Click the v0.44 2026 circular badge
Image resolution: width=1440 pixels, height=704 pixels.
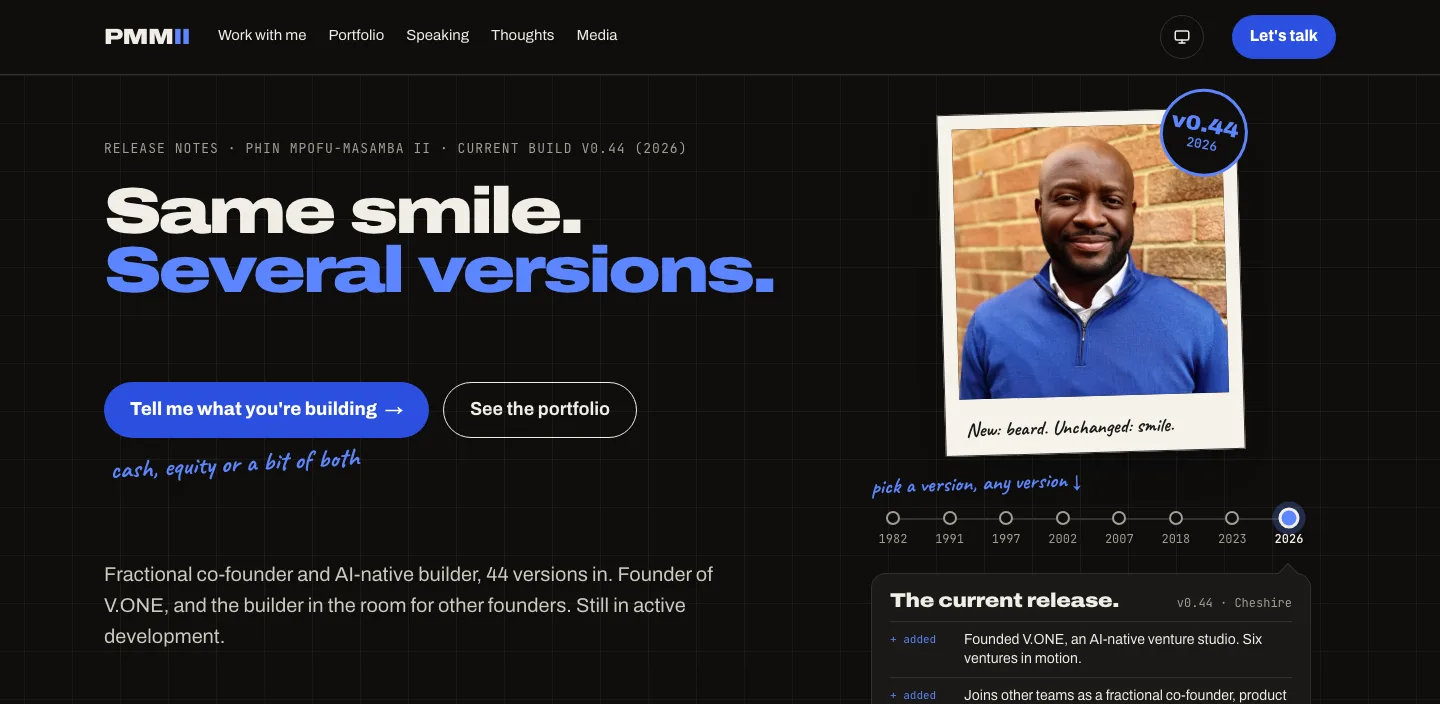pos(1203,133)
